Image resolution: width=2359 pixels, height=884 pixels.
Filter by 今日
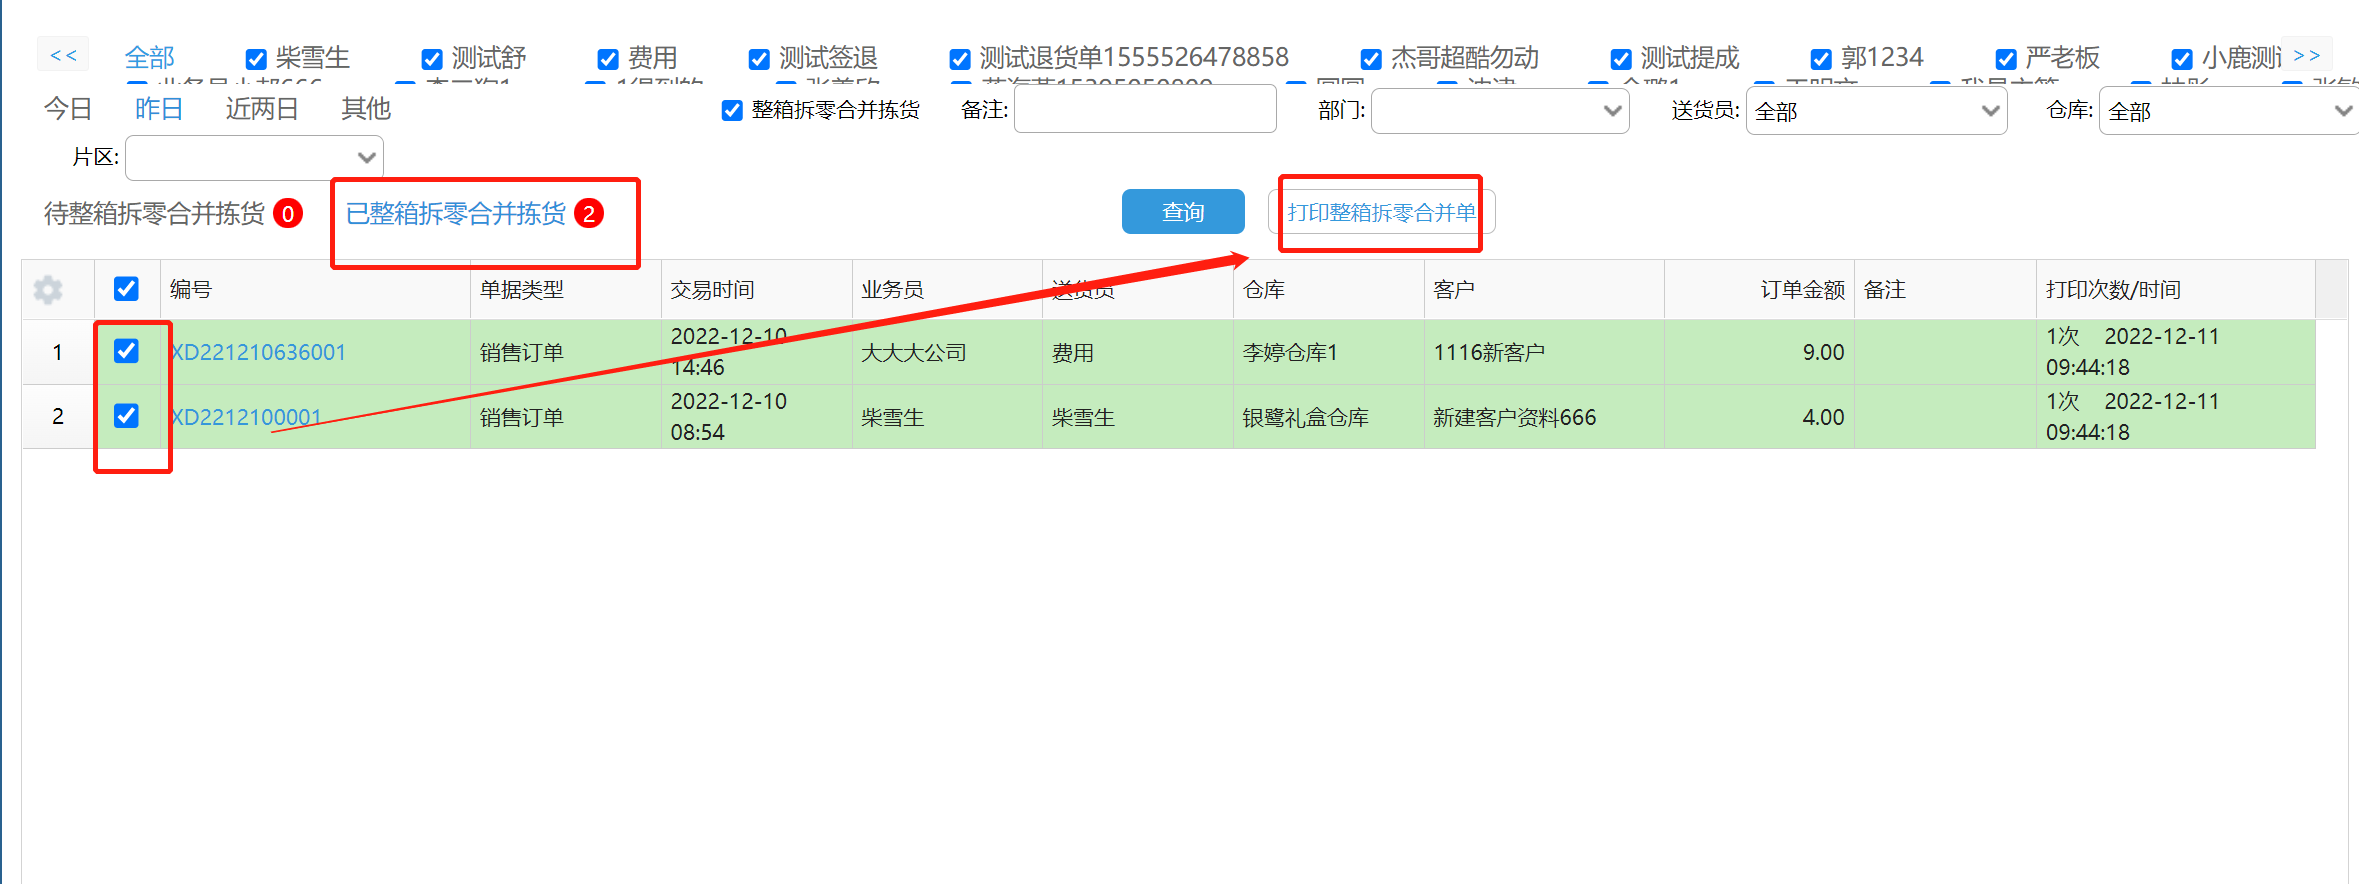(68, 108)
